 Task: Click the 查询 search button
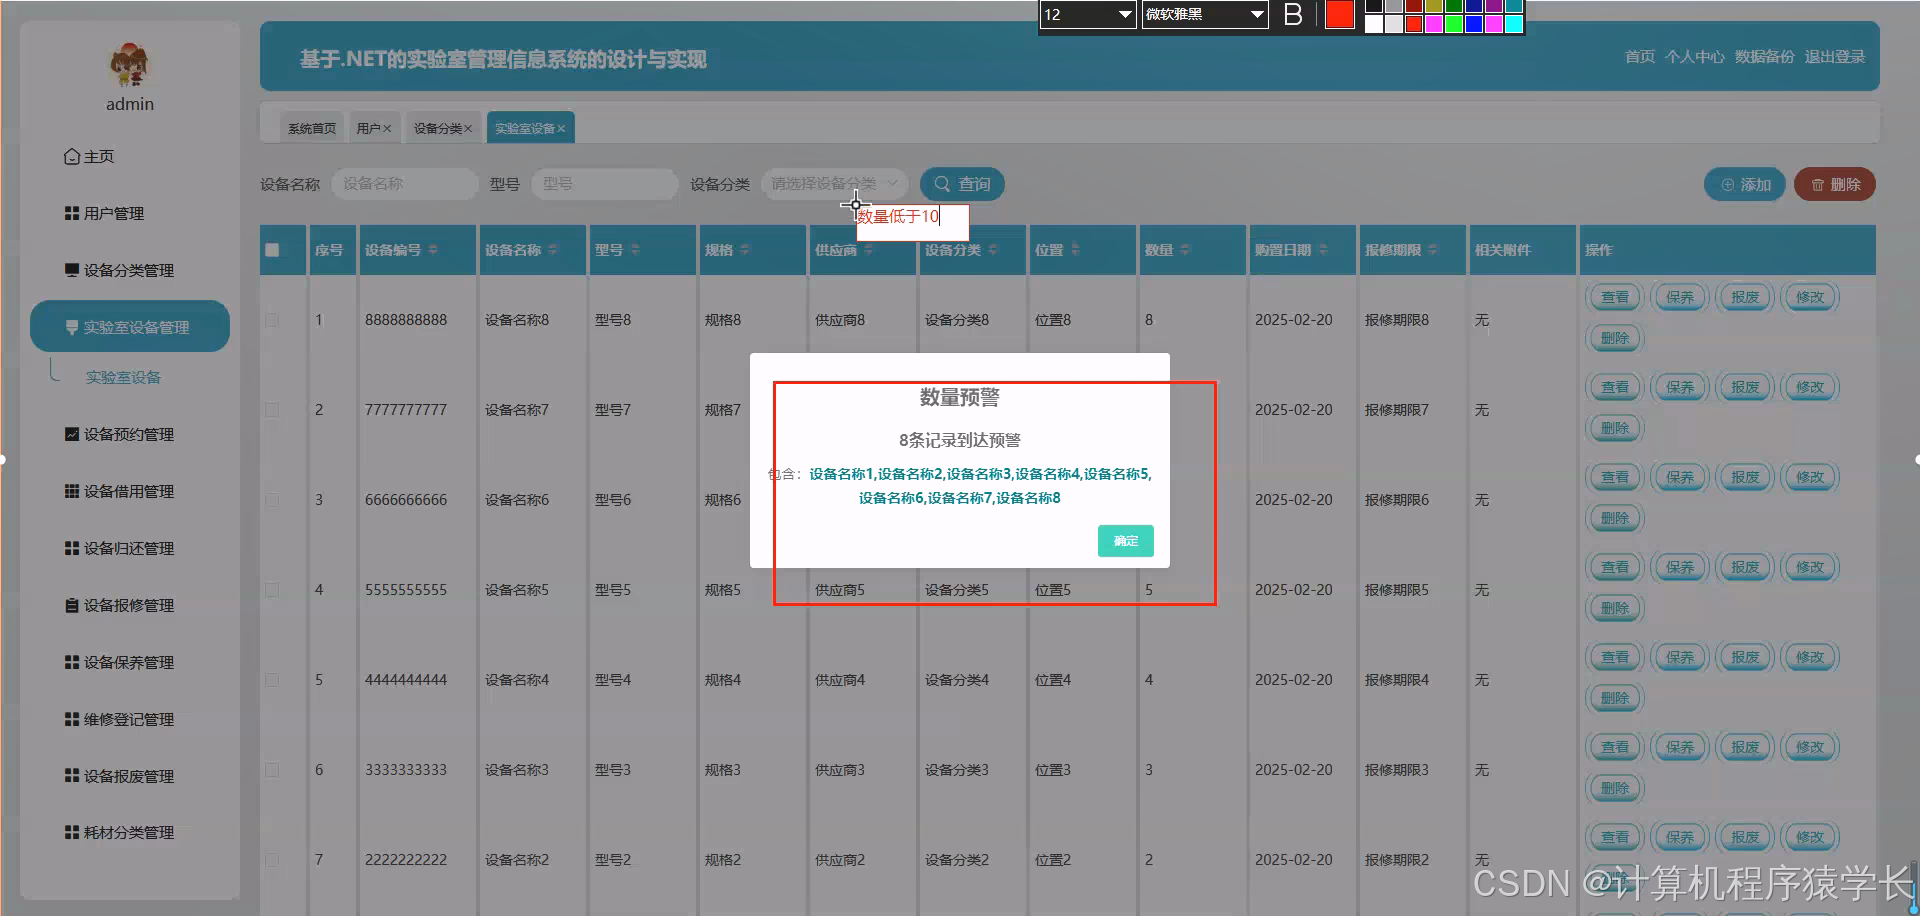tap(962, 184)
